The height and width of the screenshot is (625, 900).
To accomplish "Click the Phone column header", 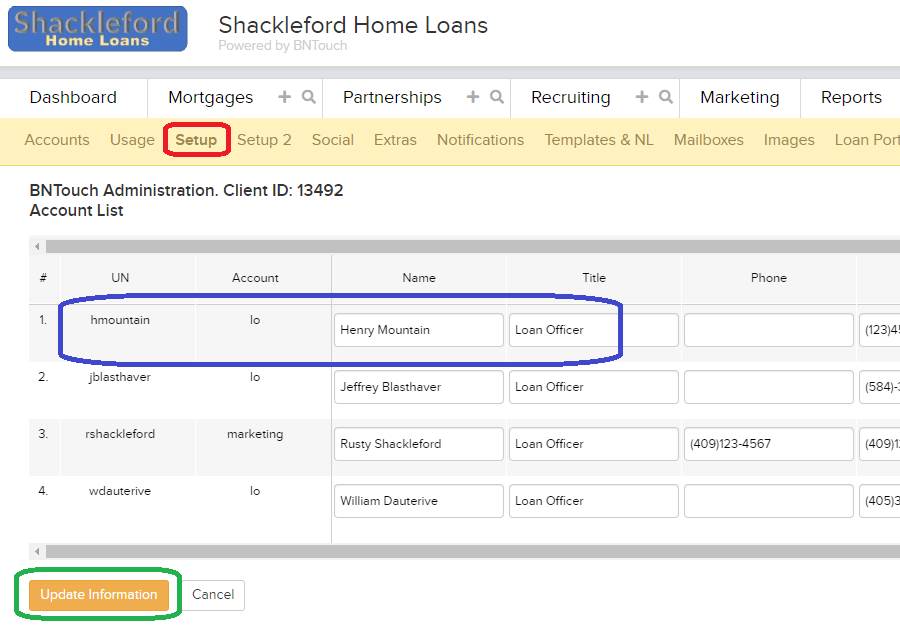I will (769, 278).
